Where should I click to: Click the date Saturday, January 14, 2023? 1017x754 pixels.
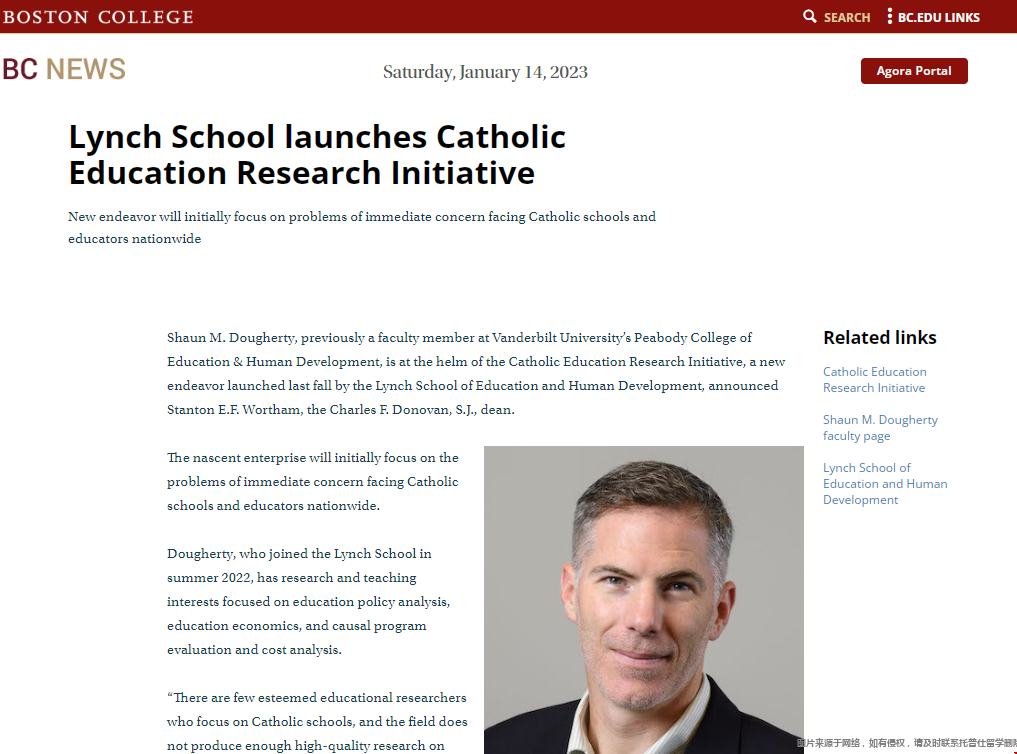pos(485,72)
